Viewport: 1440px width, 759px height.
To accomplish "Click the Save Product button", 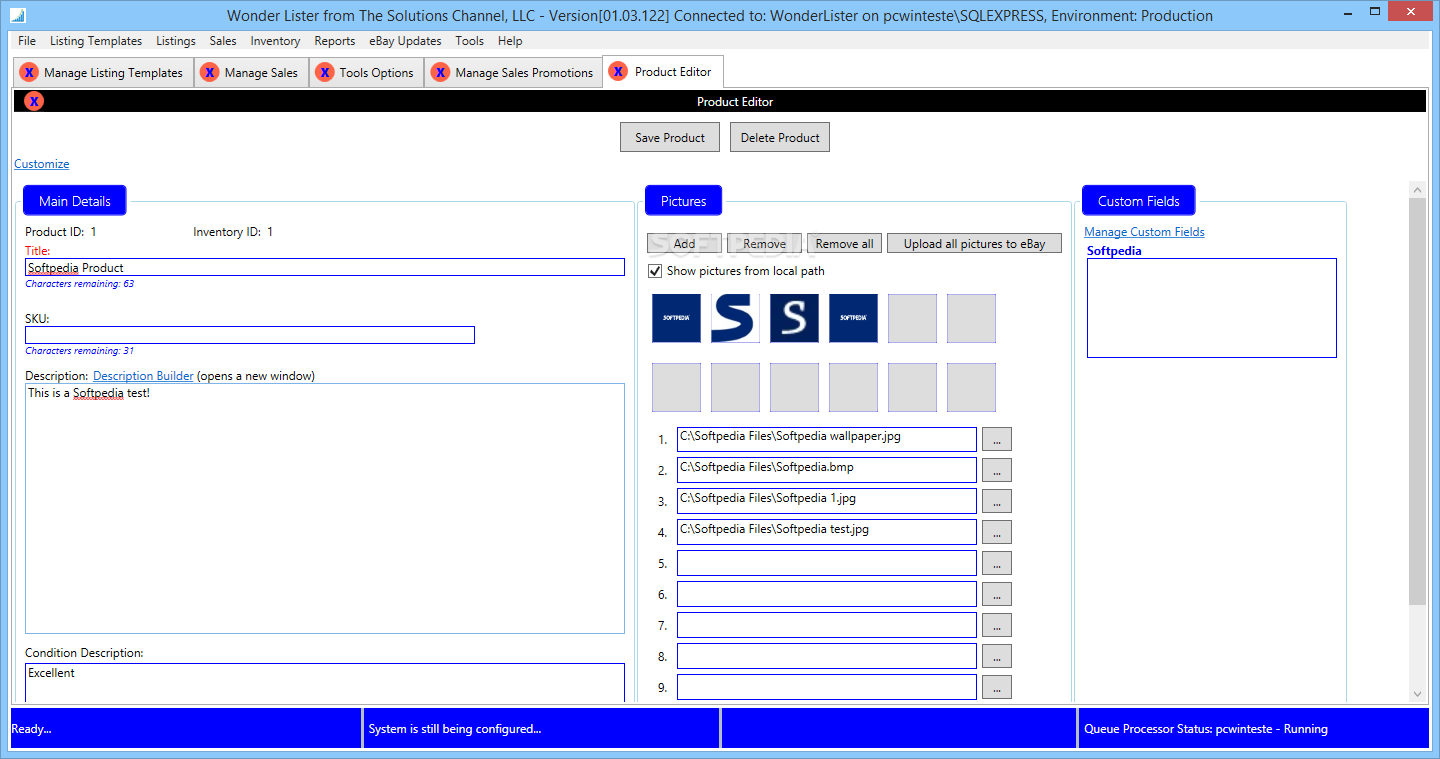I will (670, 137).
